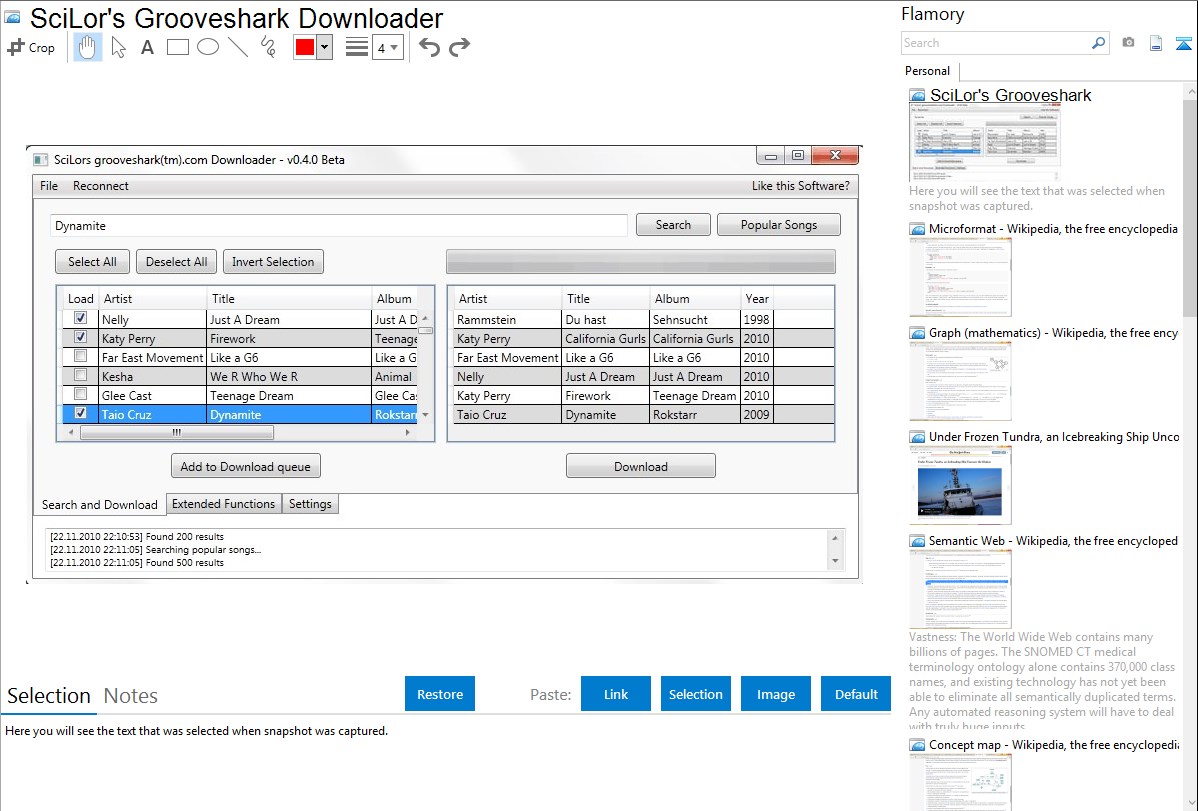The width and height of the screenshot is (1198, 811).
Task: Open the Semantic Web snapshot thumbnail
Action: tap(960, 589)
